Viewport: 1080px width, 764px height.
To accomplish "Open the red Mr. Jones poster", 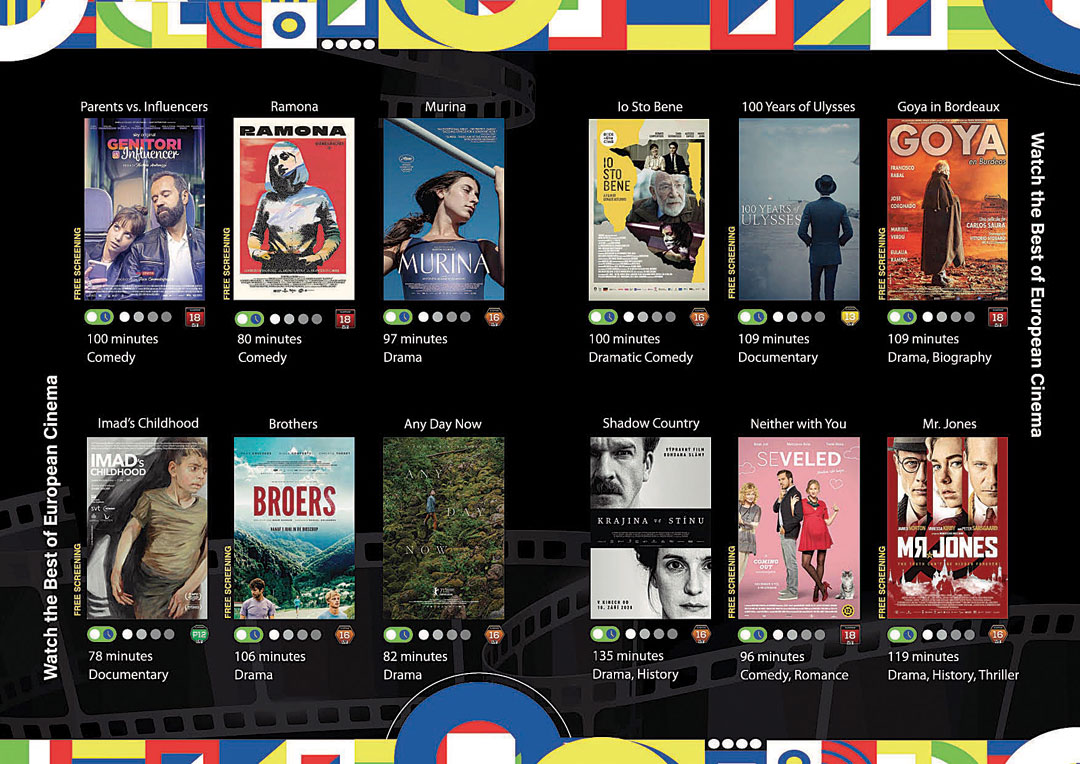I will click(947, 528).
